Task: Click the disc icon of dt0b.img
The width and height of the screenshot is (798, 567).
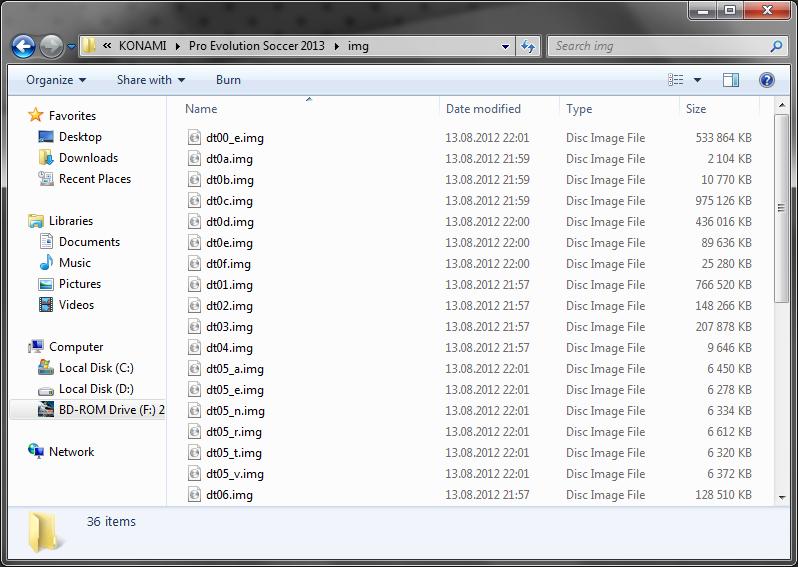Action: click(x=194, y=180)
